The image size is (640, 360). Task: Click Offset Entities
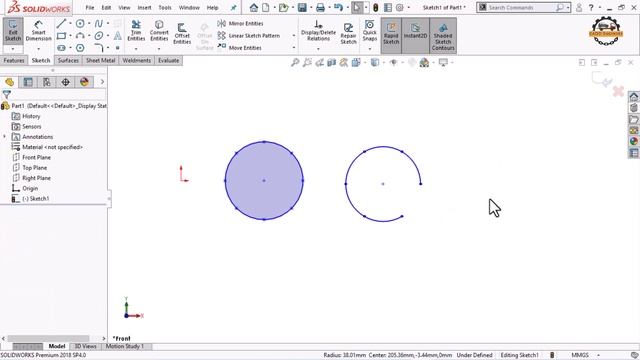pos(182,33)
